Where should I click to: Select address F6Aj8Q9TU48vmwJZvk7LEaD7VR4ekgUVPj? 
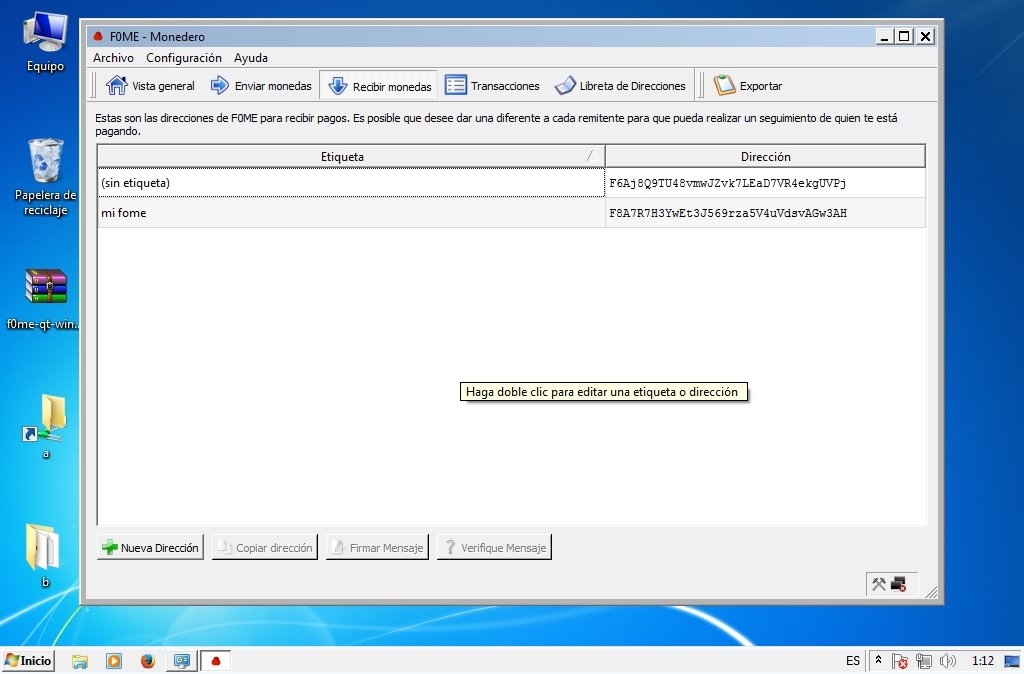point(765,183)
